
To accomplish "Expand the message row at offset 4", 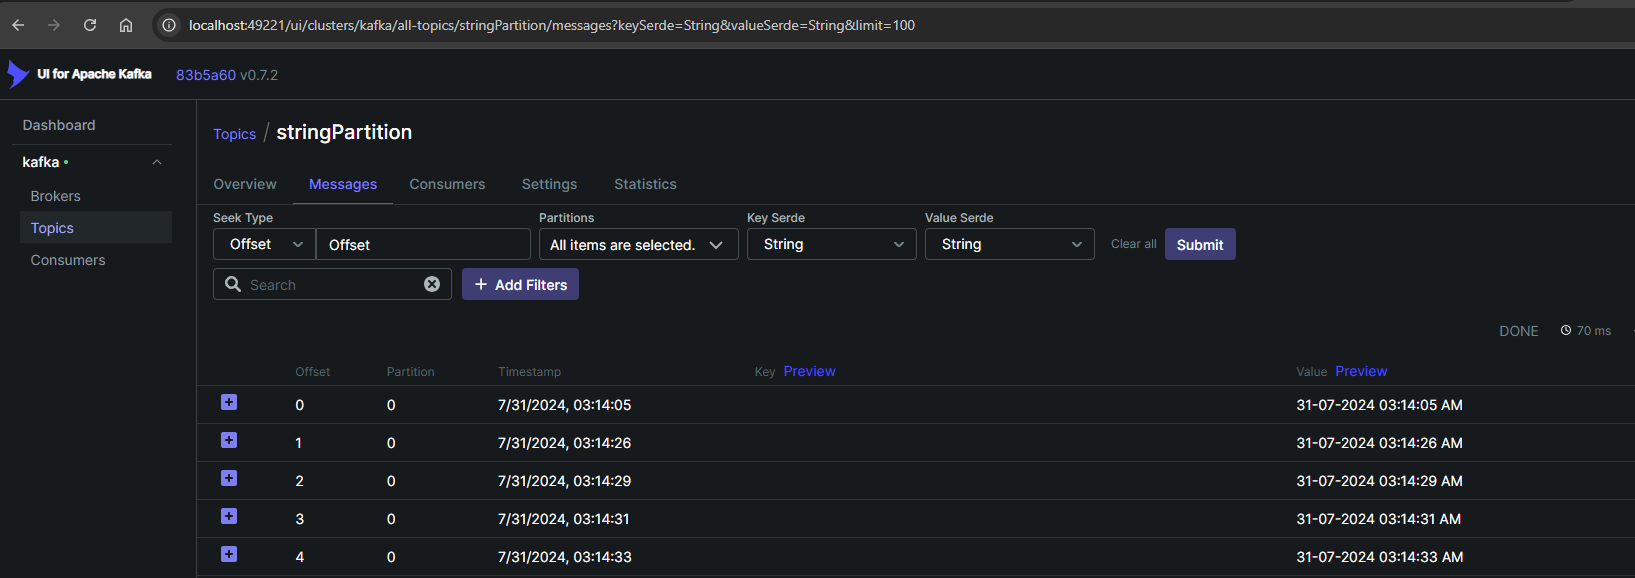I will [x=229, y=554].
